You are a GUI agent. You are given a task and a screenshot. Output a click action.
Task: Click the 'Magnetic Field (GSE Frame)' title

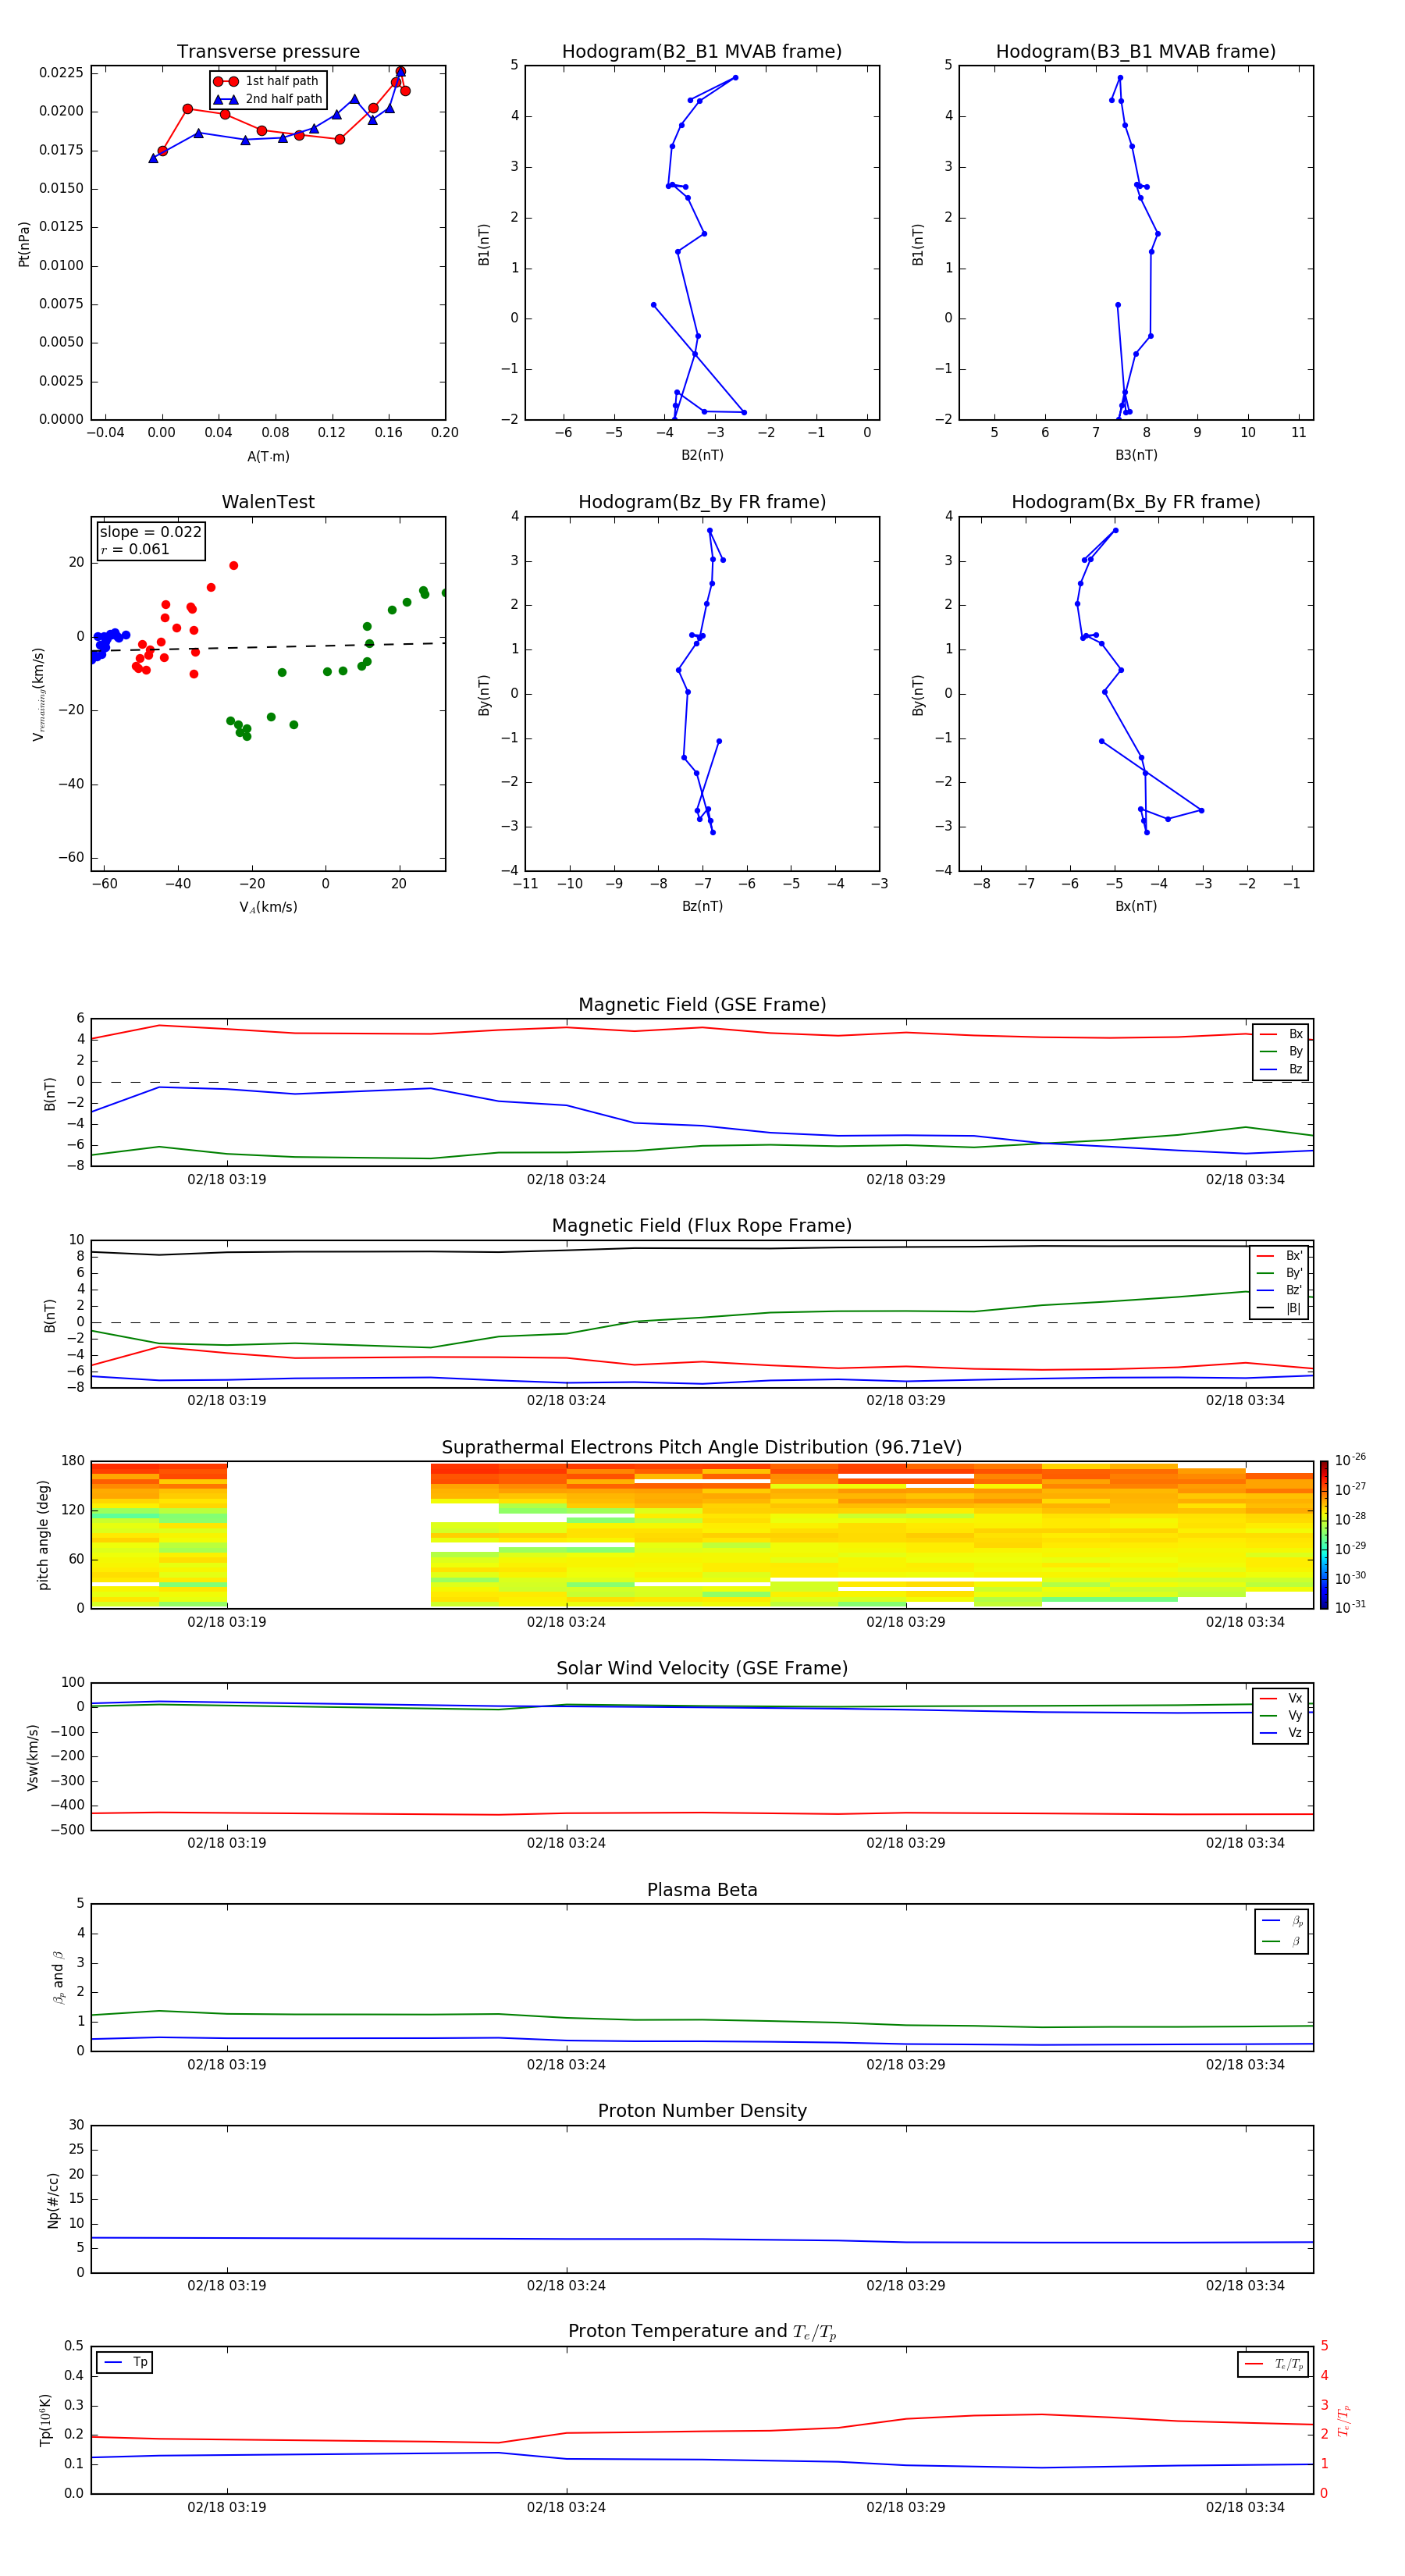[702, 1005]
